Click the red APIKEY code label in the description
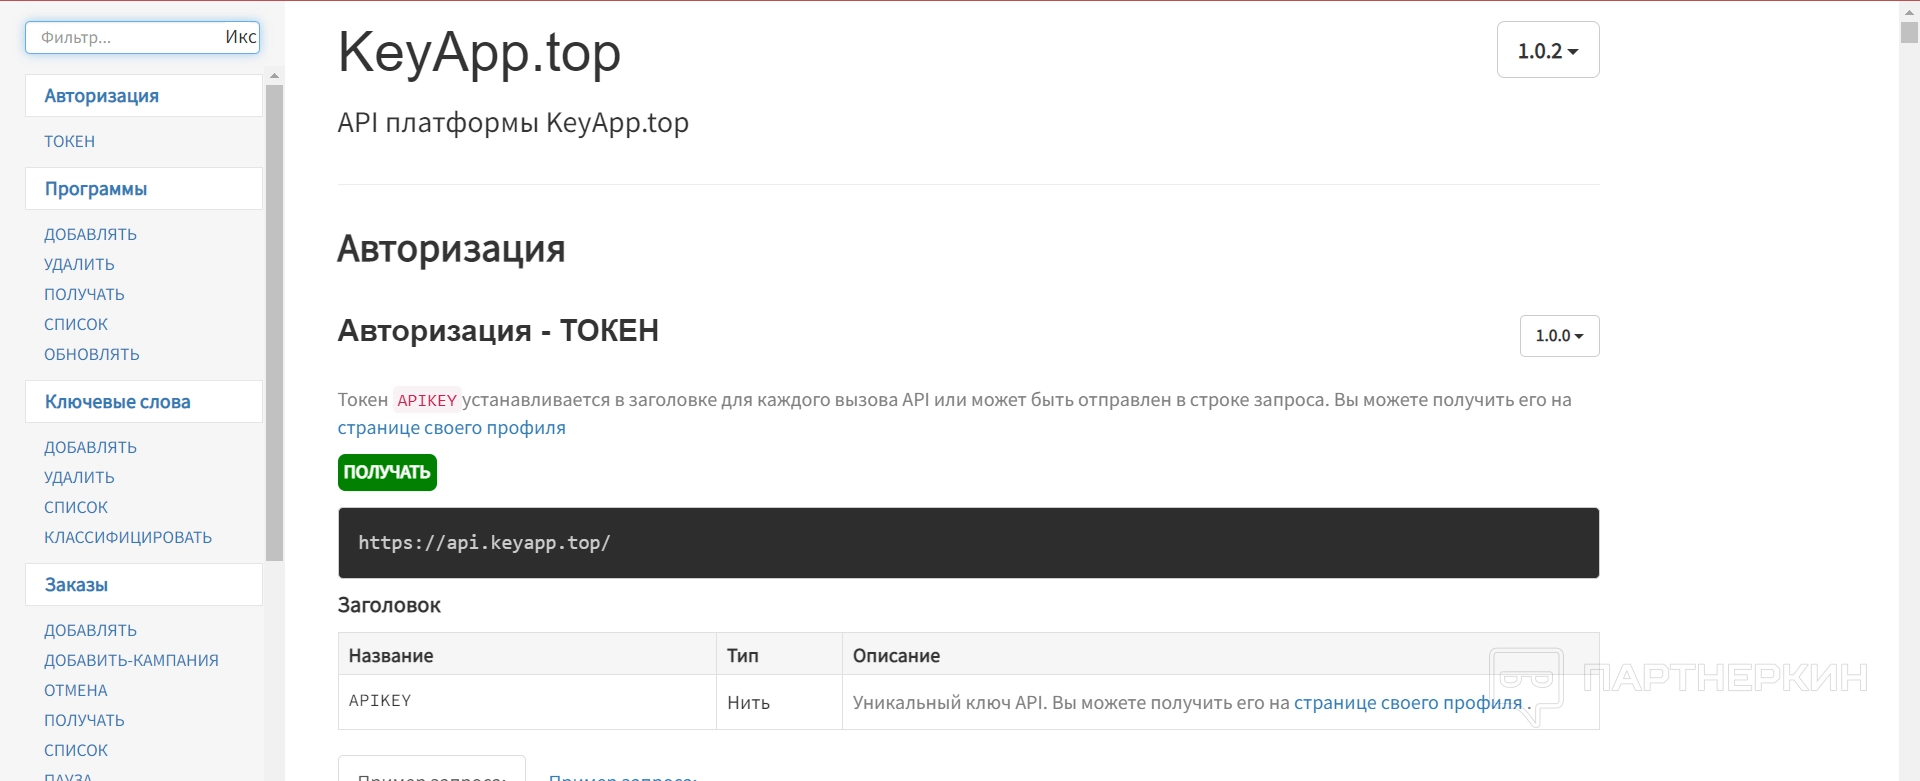Screen dimensions: 1920x781 [x=427, y=400]
